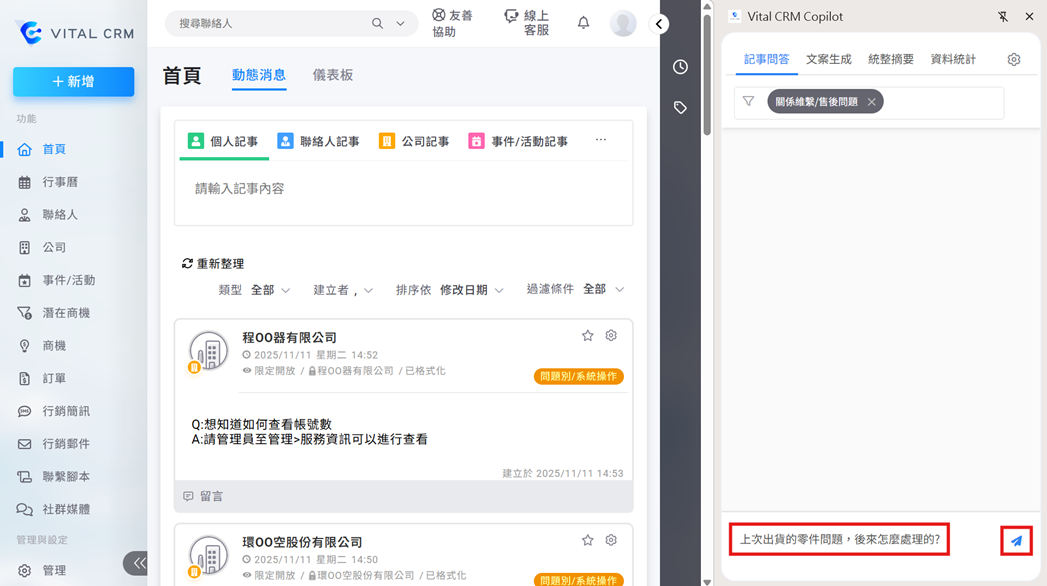
Task: Click the 新增 button
Action: [x=73, y=82]
